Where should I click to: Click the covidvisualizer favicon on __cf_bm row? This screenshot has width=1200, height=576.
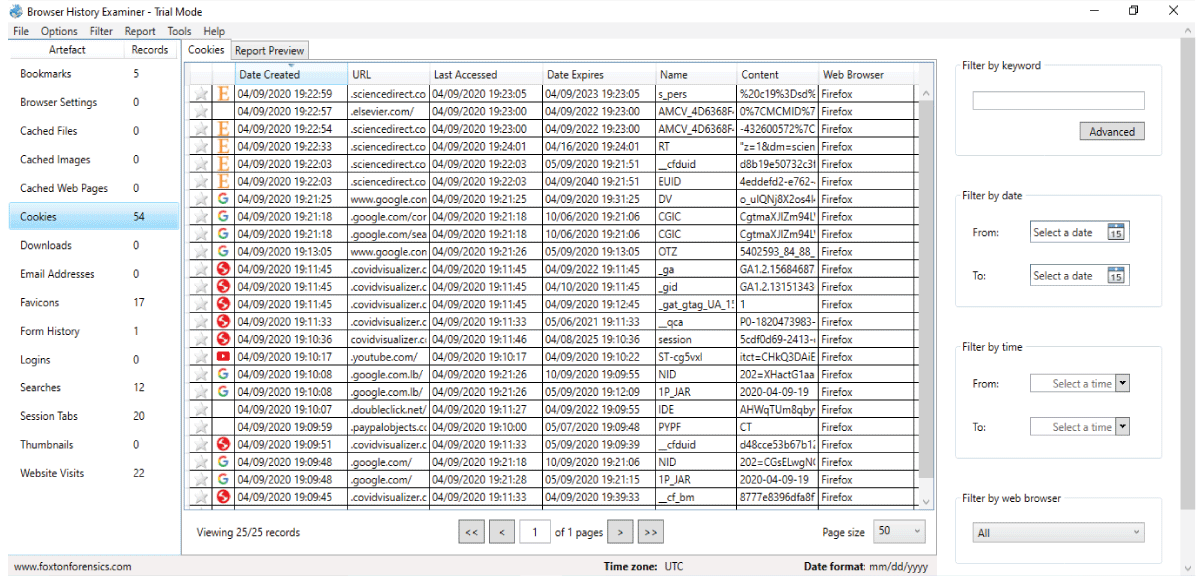[x=223, y=496]
